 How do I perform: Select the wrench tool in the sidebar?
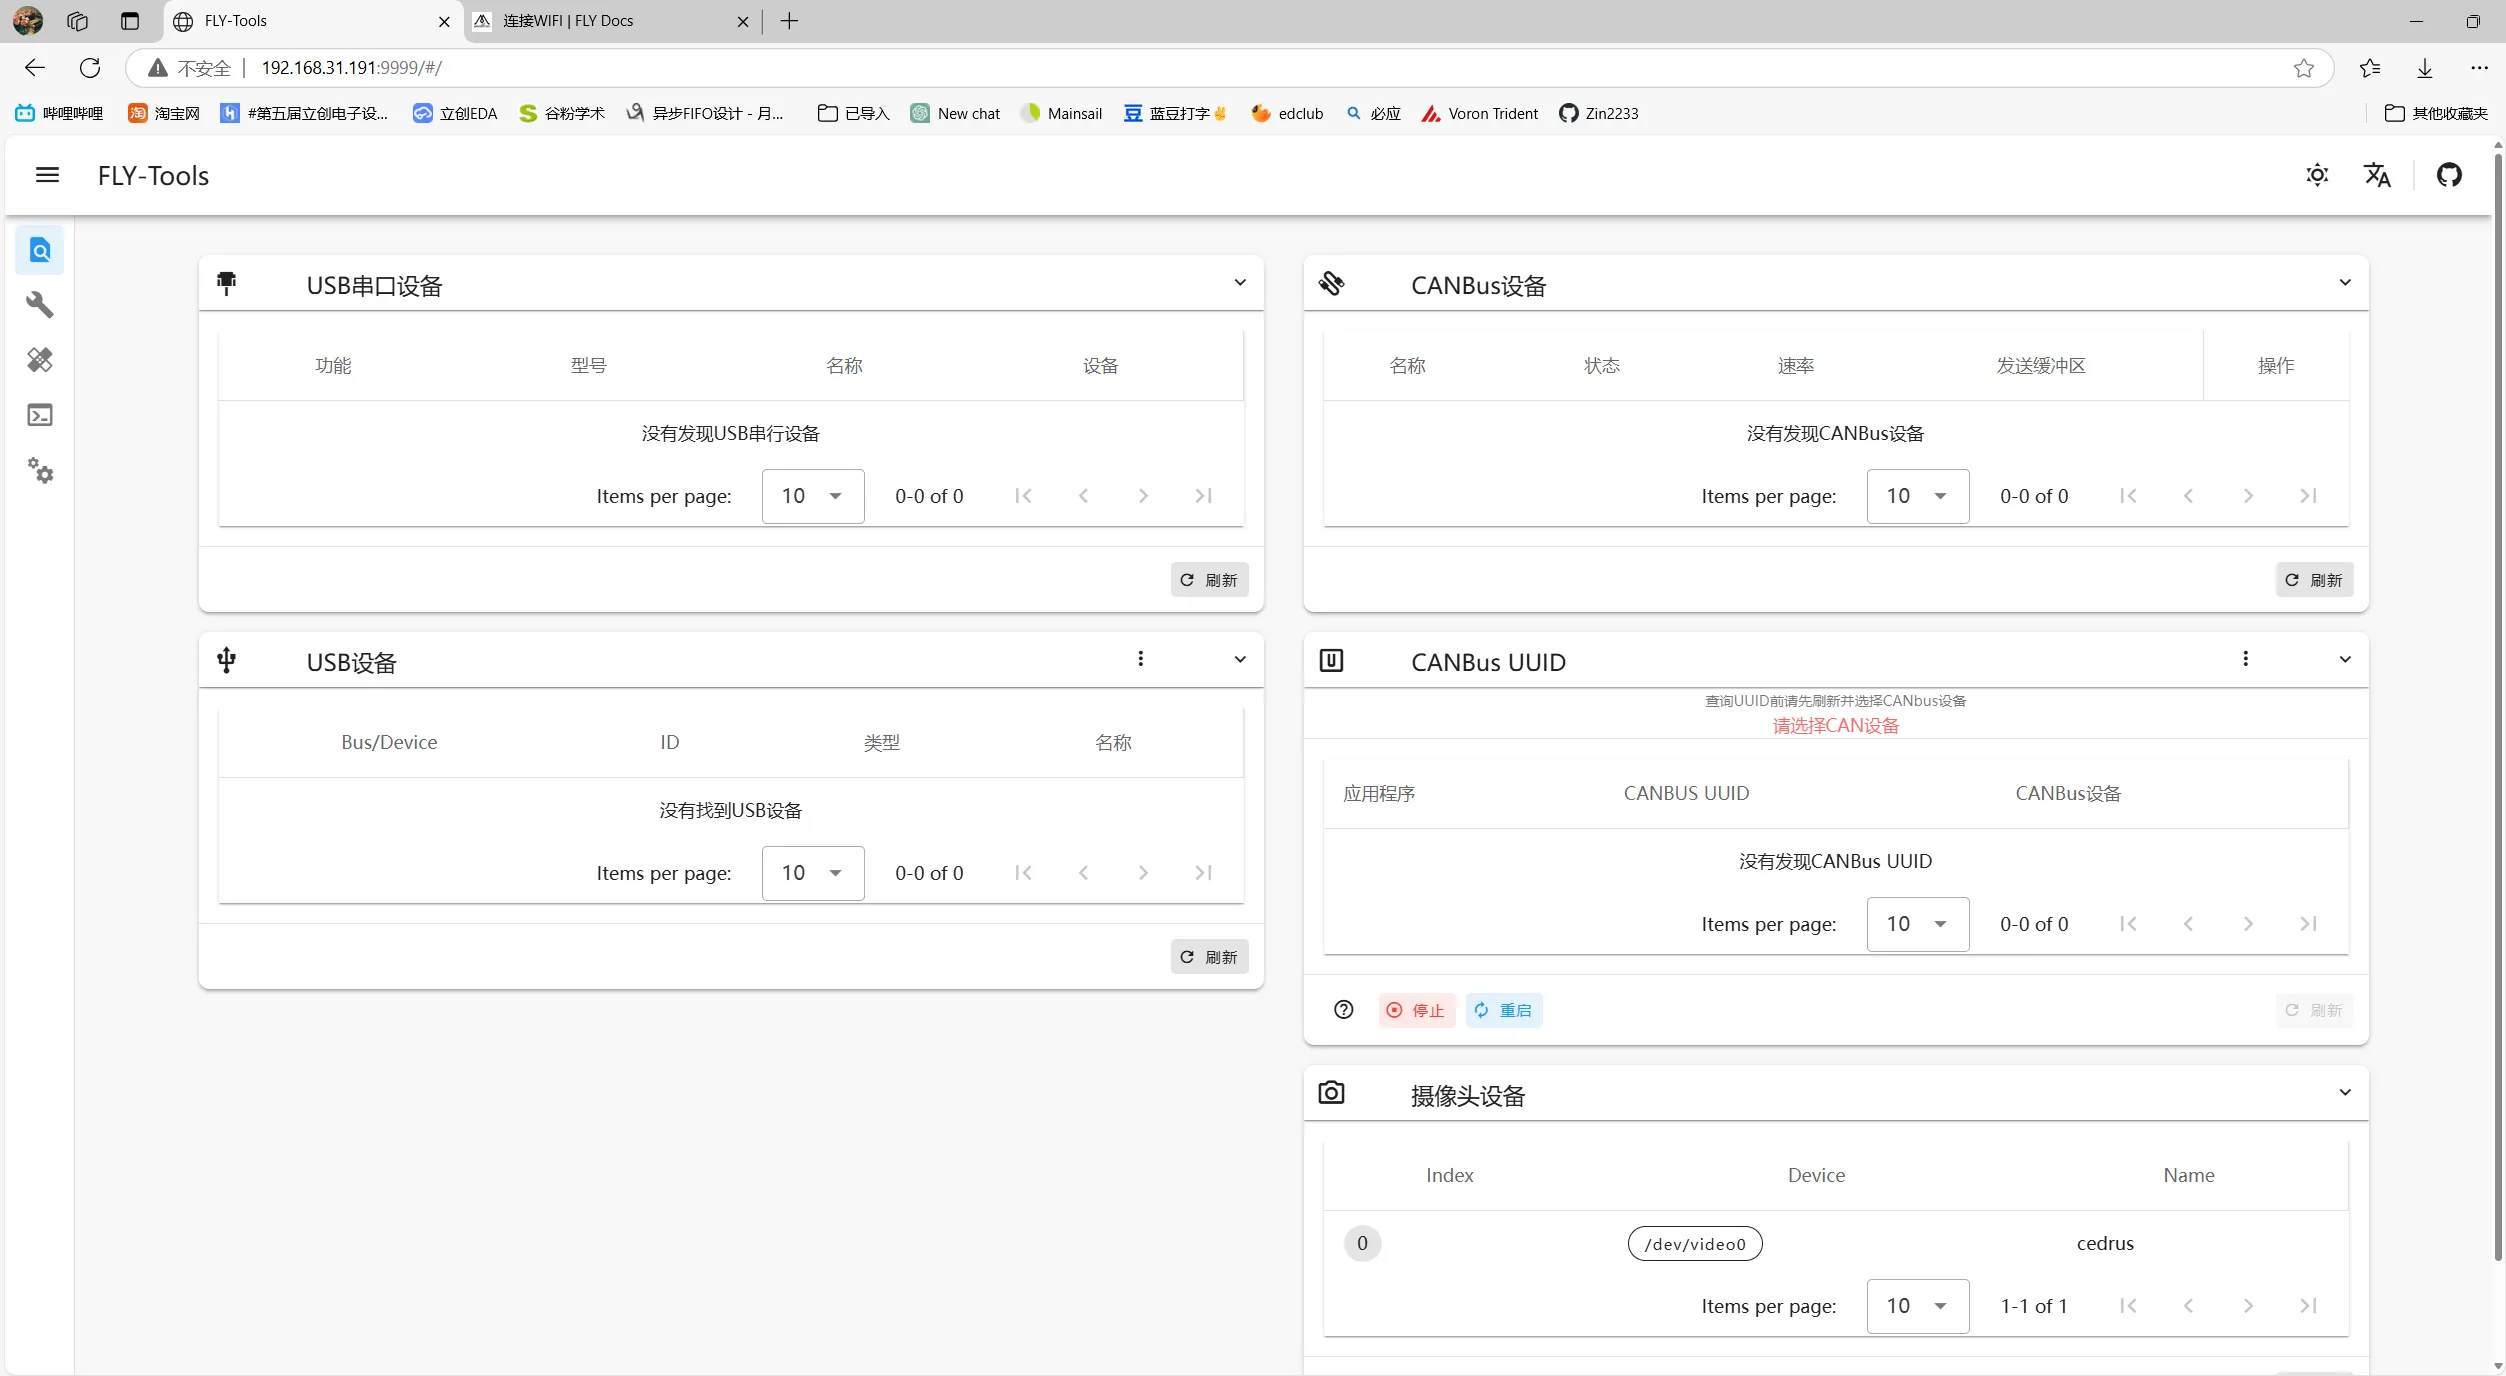click(40, 304)
